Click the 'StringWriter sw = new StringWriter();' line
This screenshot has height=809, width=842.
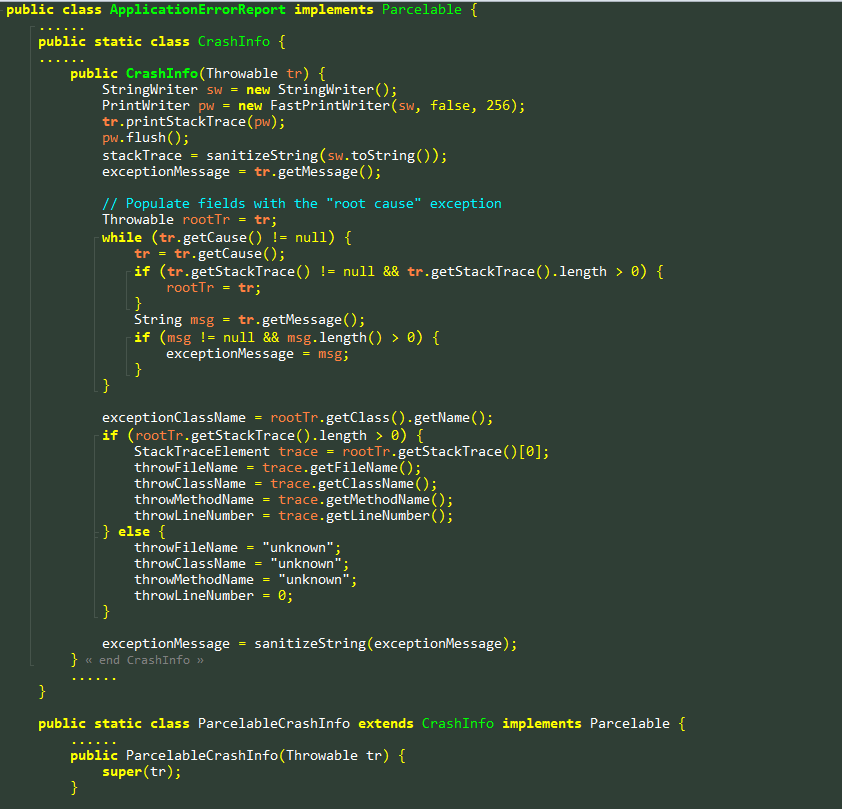250,90
